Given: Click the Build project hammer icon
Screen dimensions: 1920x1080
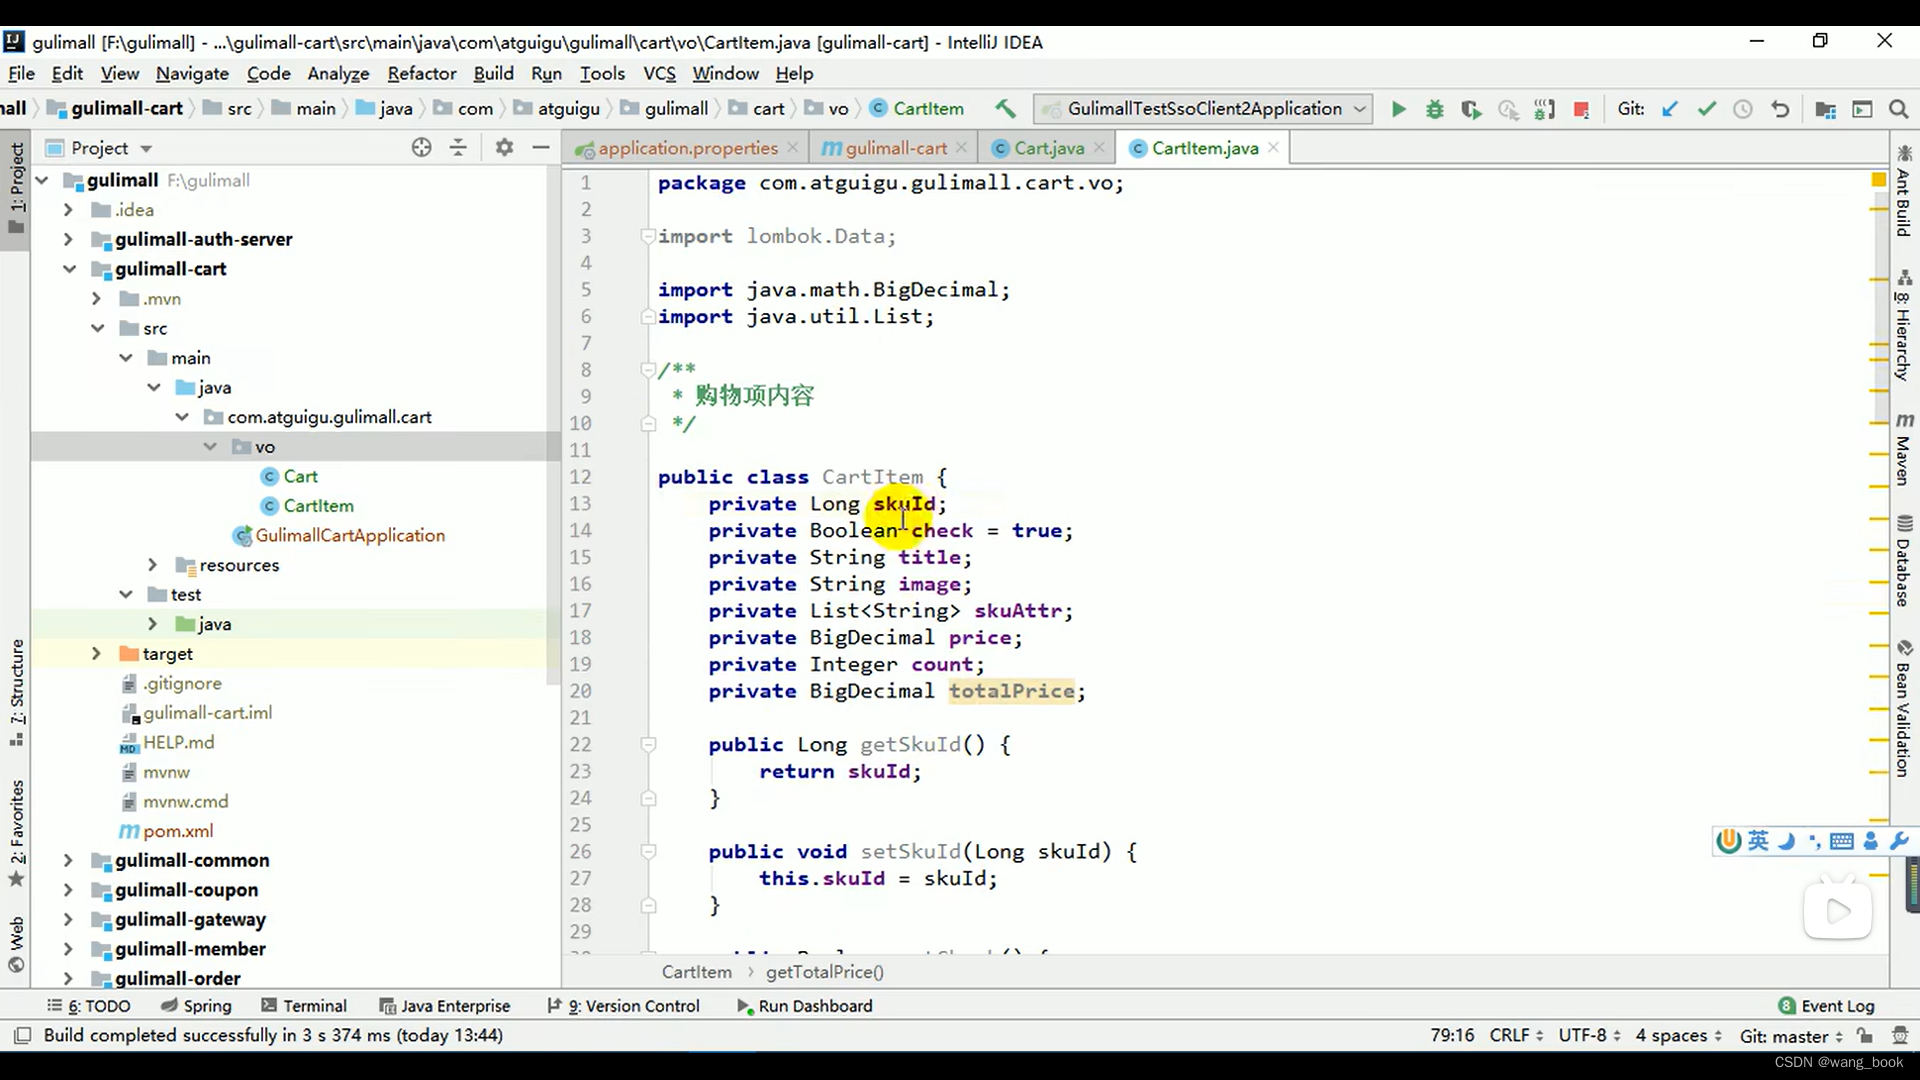Looking at the screenshot, I should click(1005, 109).
